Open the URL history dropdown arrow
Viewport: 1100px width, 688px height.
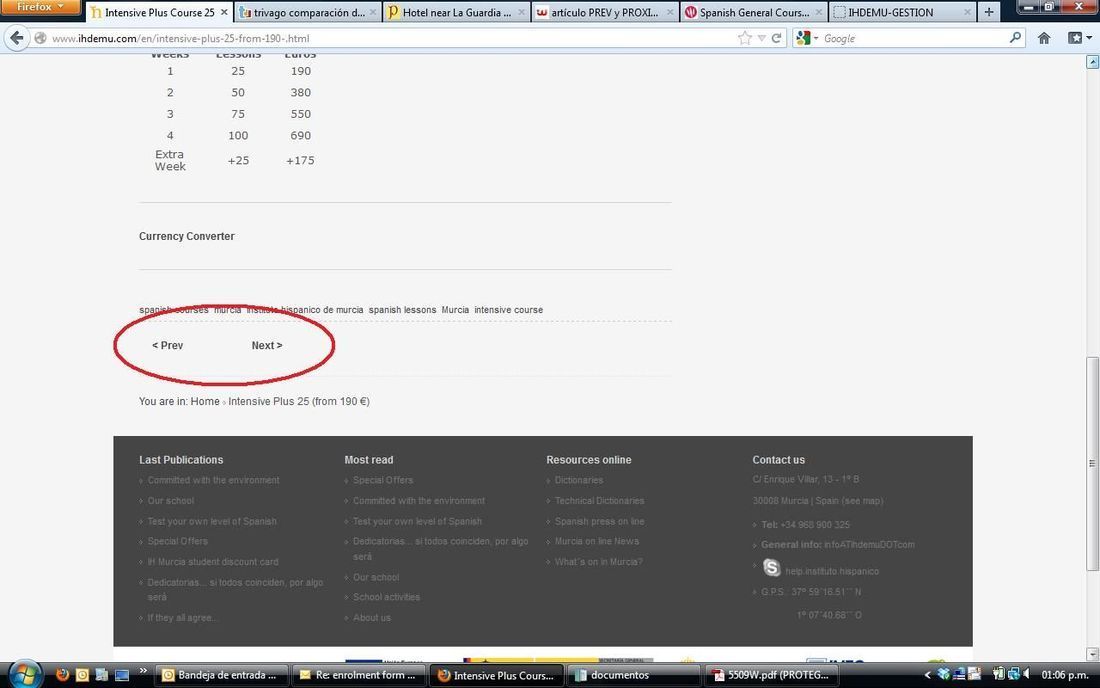[761, 38]
